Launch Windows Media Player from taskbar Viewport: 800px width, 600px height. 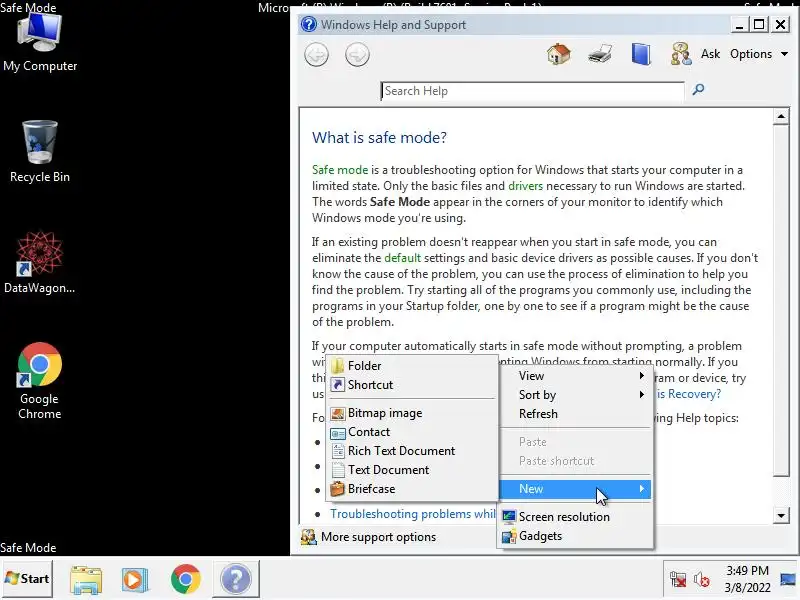pyautogui.click(x=135, y=579)
